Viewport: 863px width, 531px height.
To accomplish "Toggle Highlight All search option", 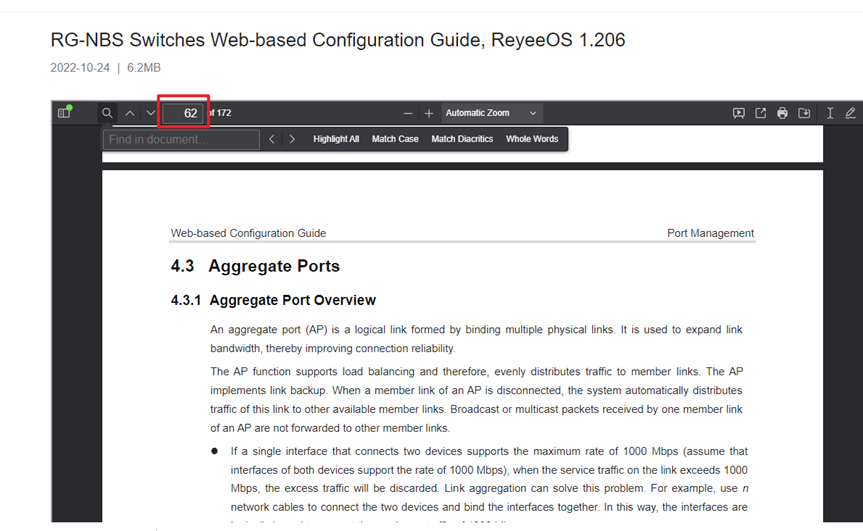I will [335, 139].
